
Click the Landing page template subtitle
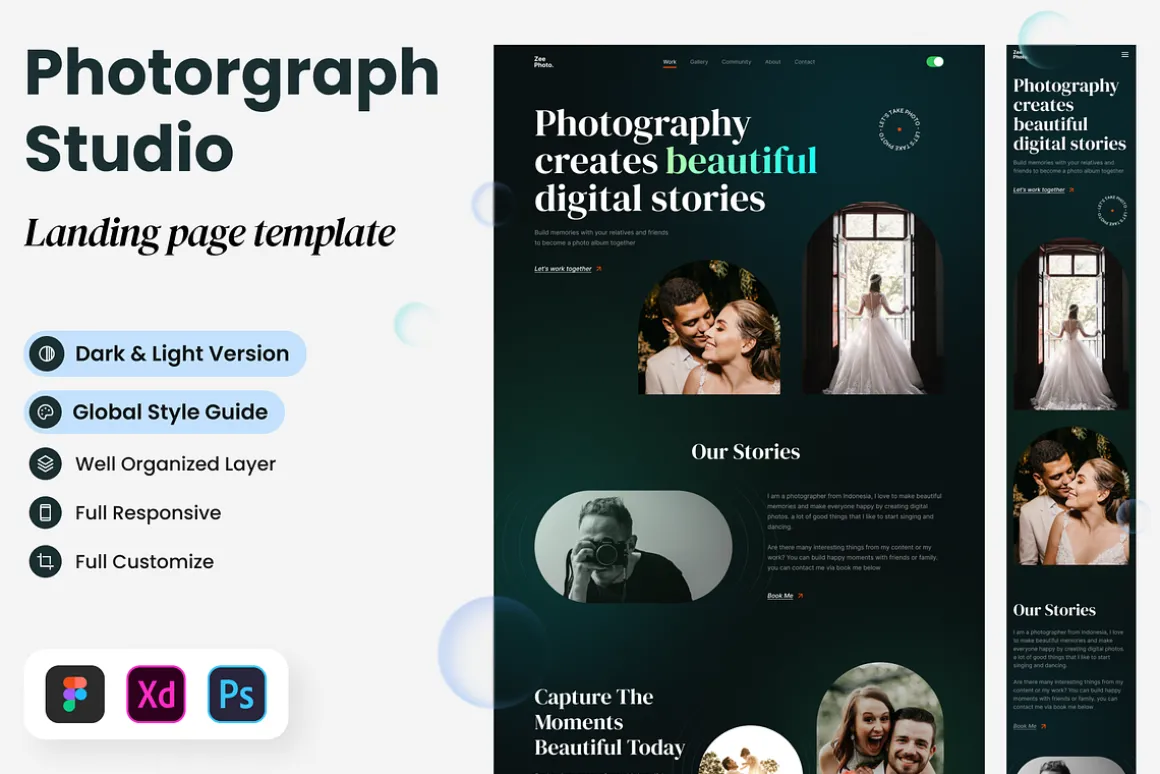coord(210,234)
